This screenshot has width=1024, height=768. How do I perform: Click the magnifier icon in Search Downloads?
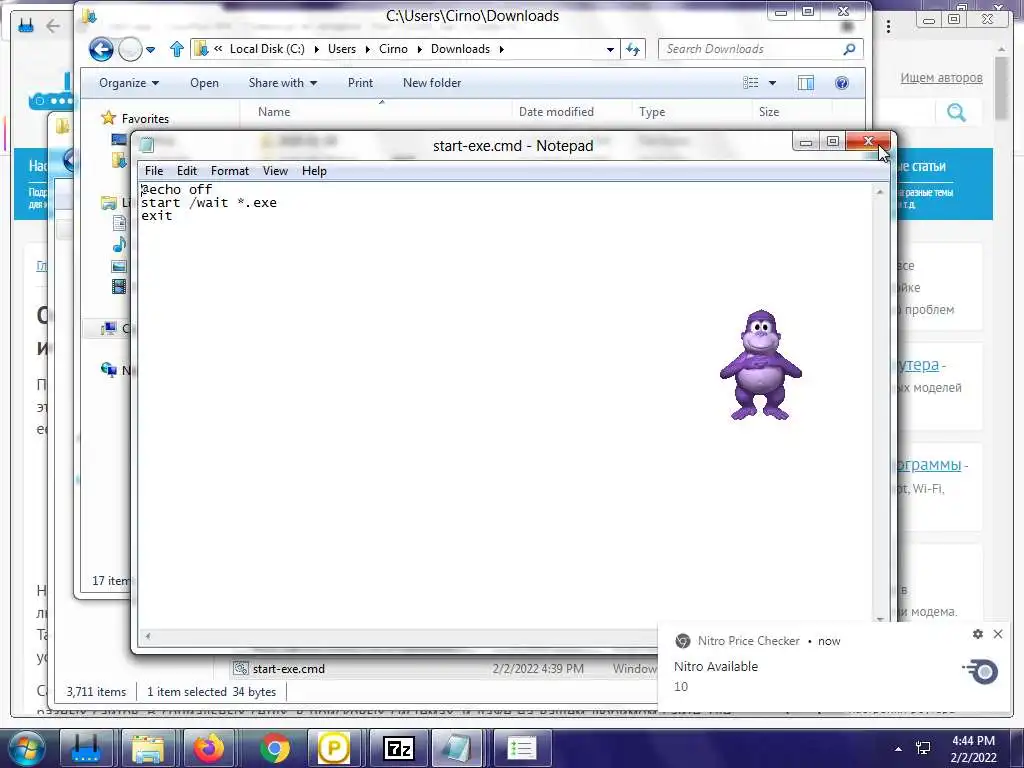pyautogui.click(x=849, y=49)
